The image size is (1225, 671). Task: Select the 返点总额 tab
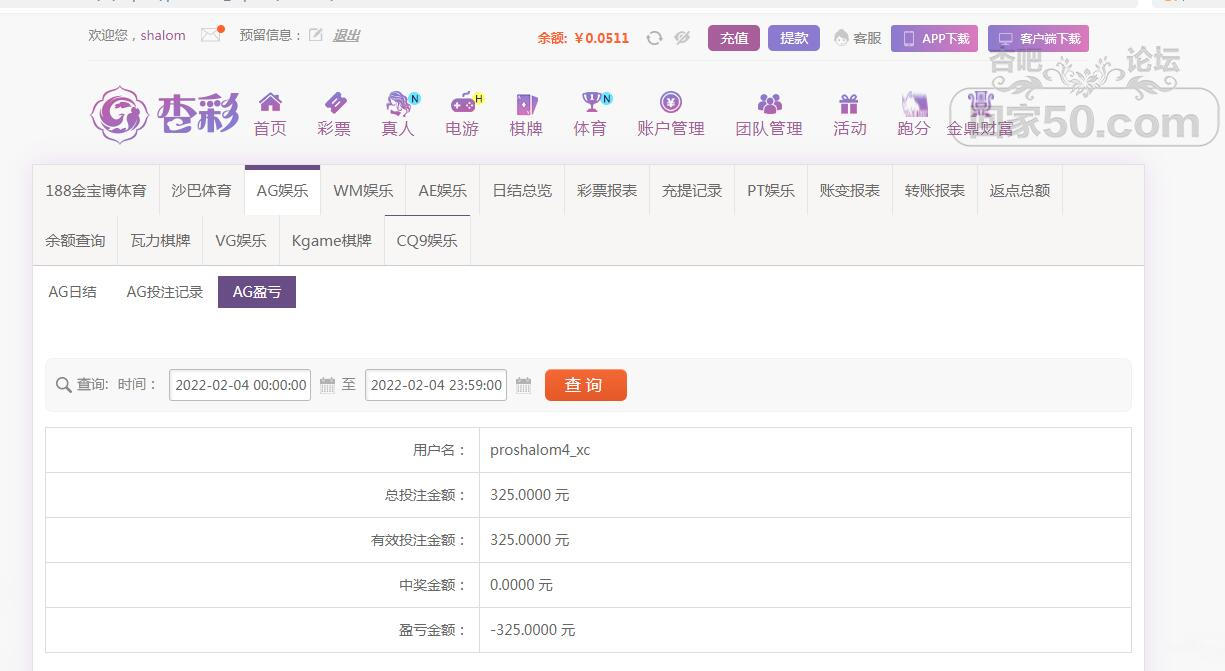[1020, 190]
